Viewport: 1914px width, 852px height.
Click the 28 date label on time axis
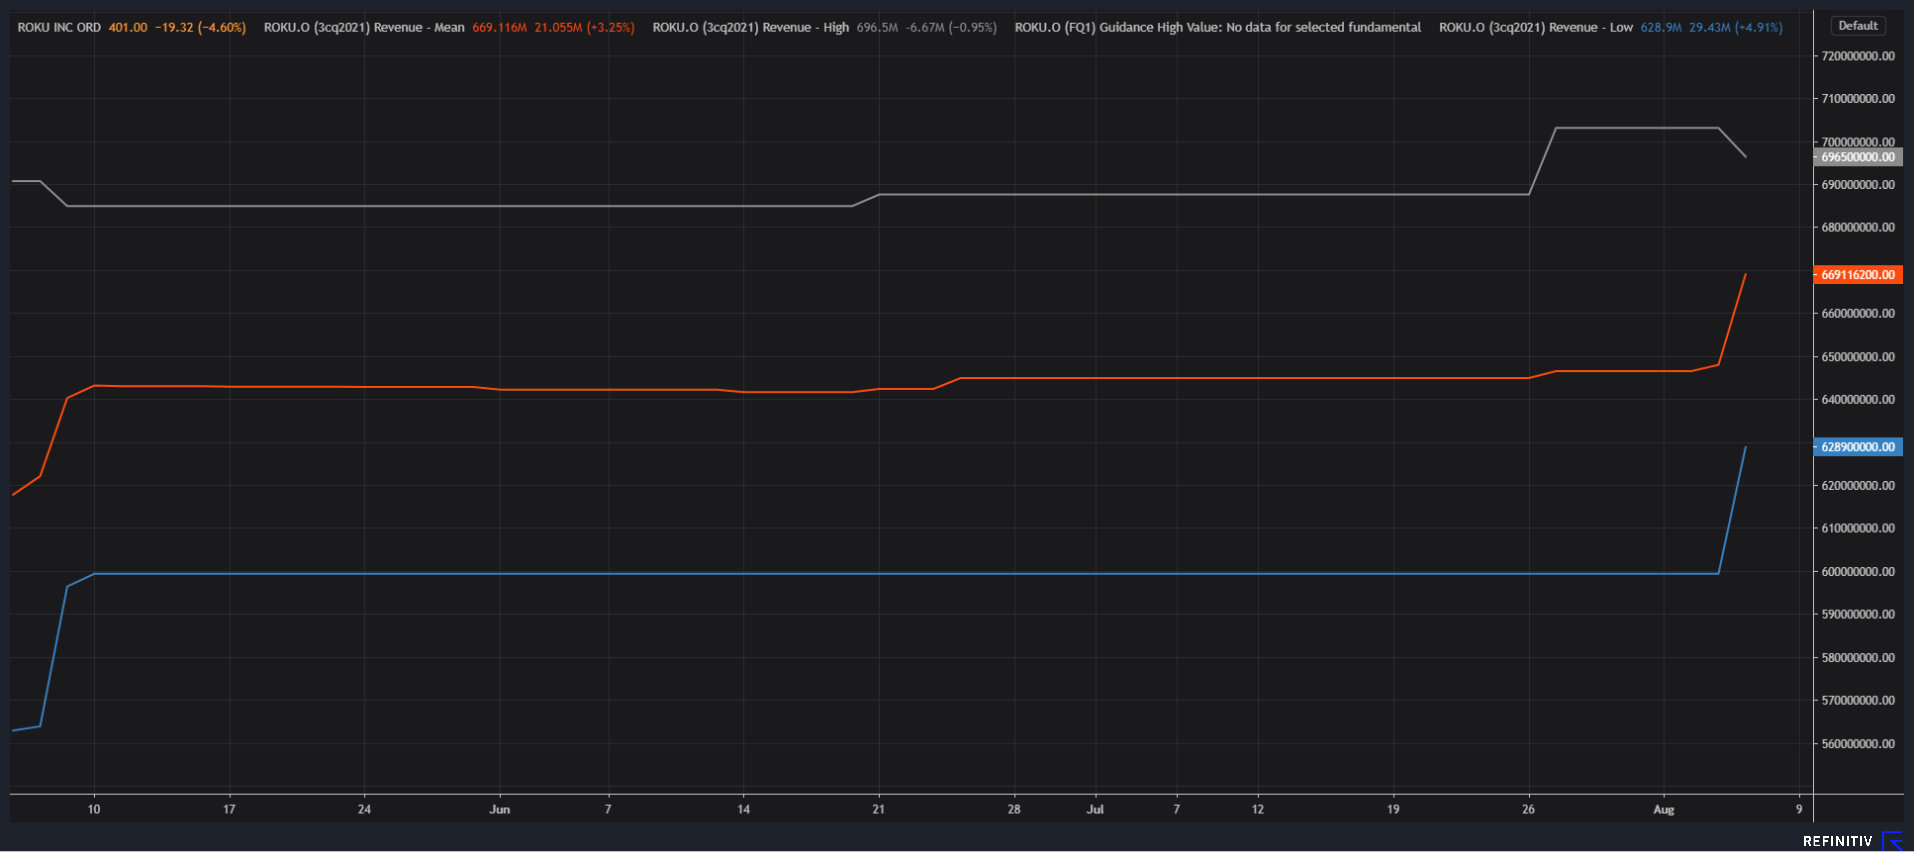(x=1014, y=810)
